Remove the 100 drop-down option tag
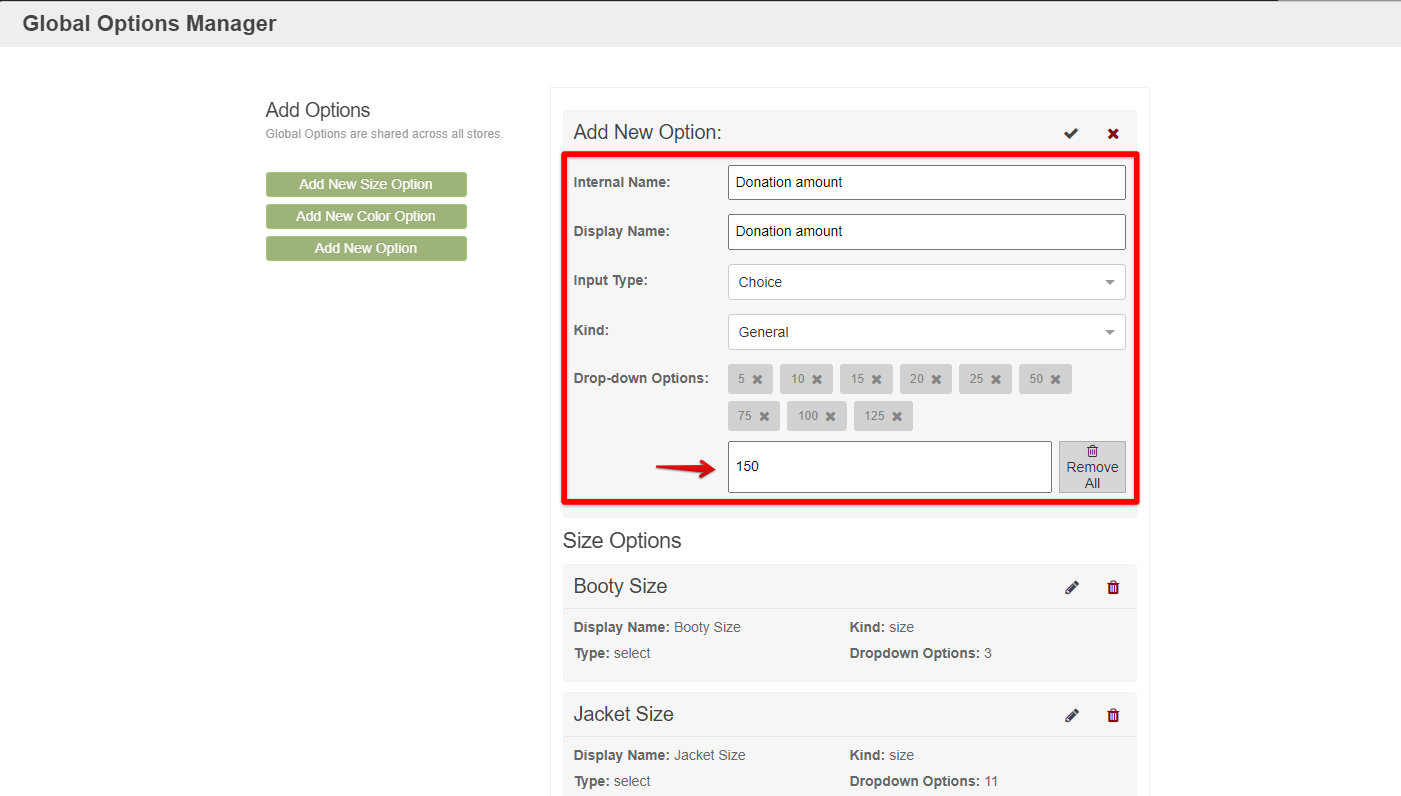Screen dimensions: 1401x796 pos(830,416)
